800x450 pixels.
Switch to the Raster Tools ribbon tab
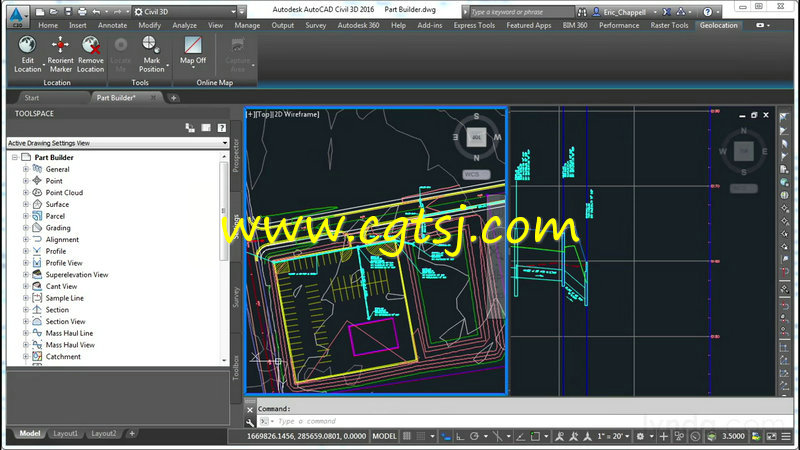(669, 25)
